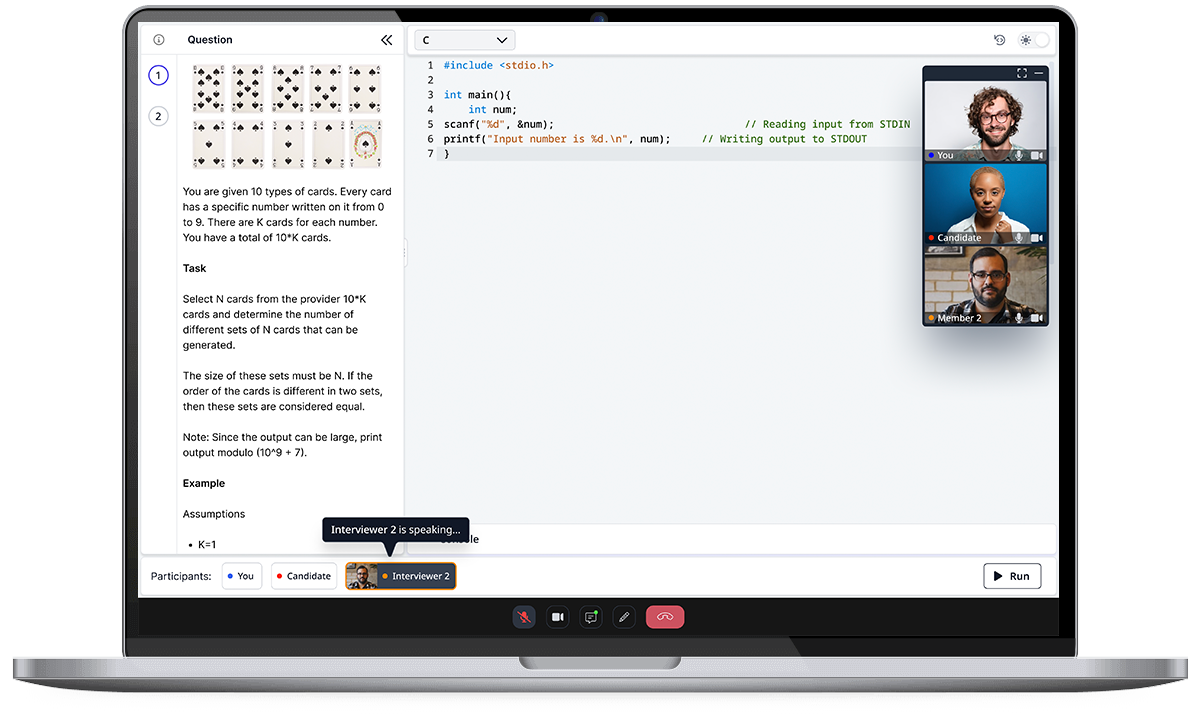Click the panel splitter chevron between question and editor
1200x714 pixels.
404,253
